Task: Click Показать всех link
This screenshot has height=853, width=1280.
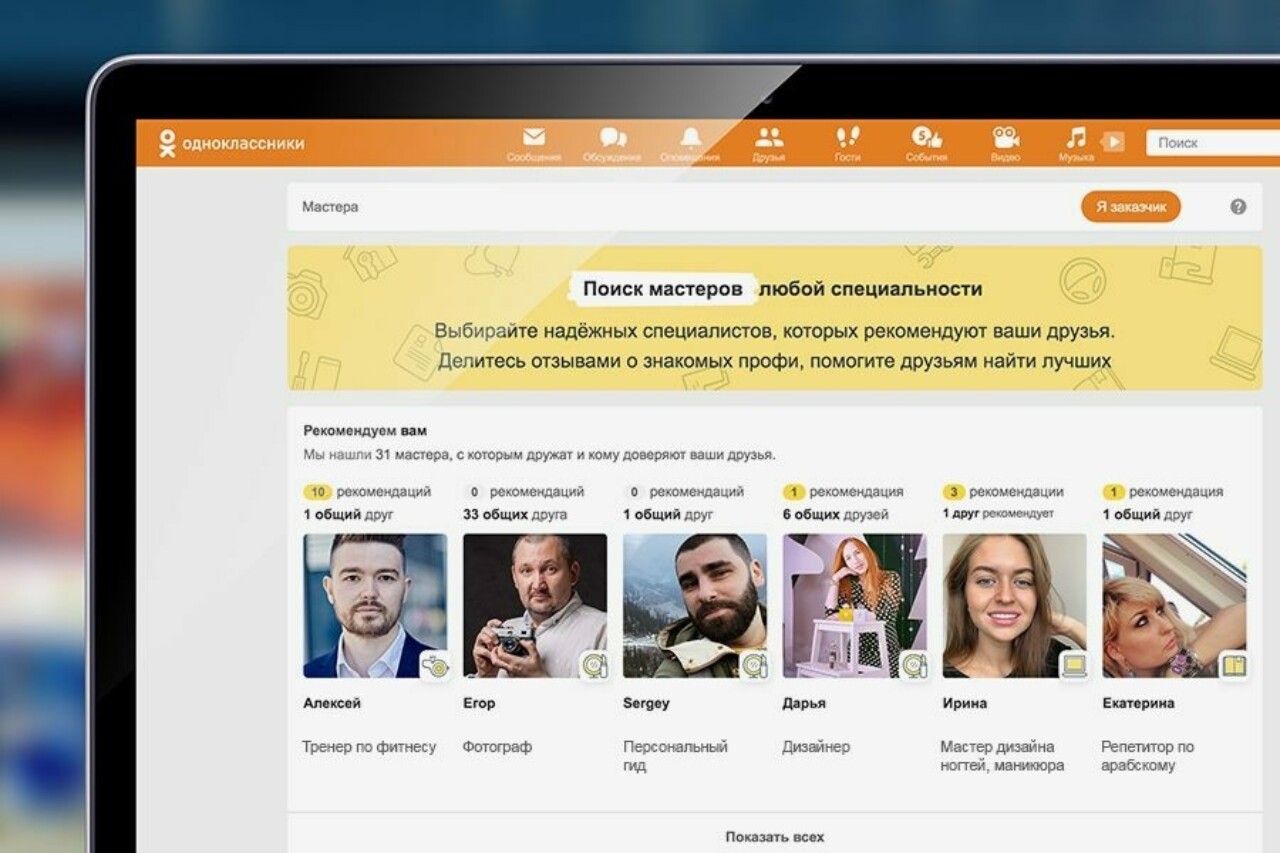Action: (x=775, y=837)
